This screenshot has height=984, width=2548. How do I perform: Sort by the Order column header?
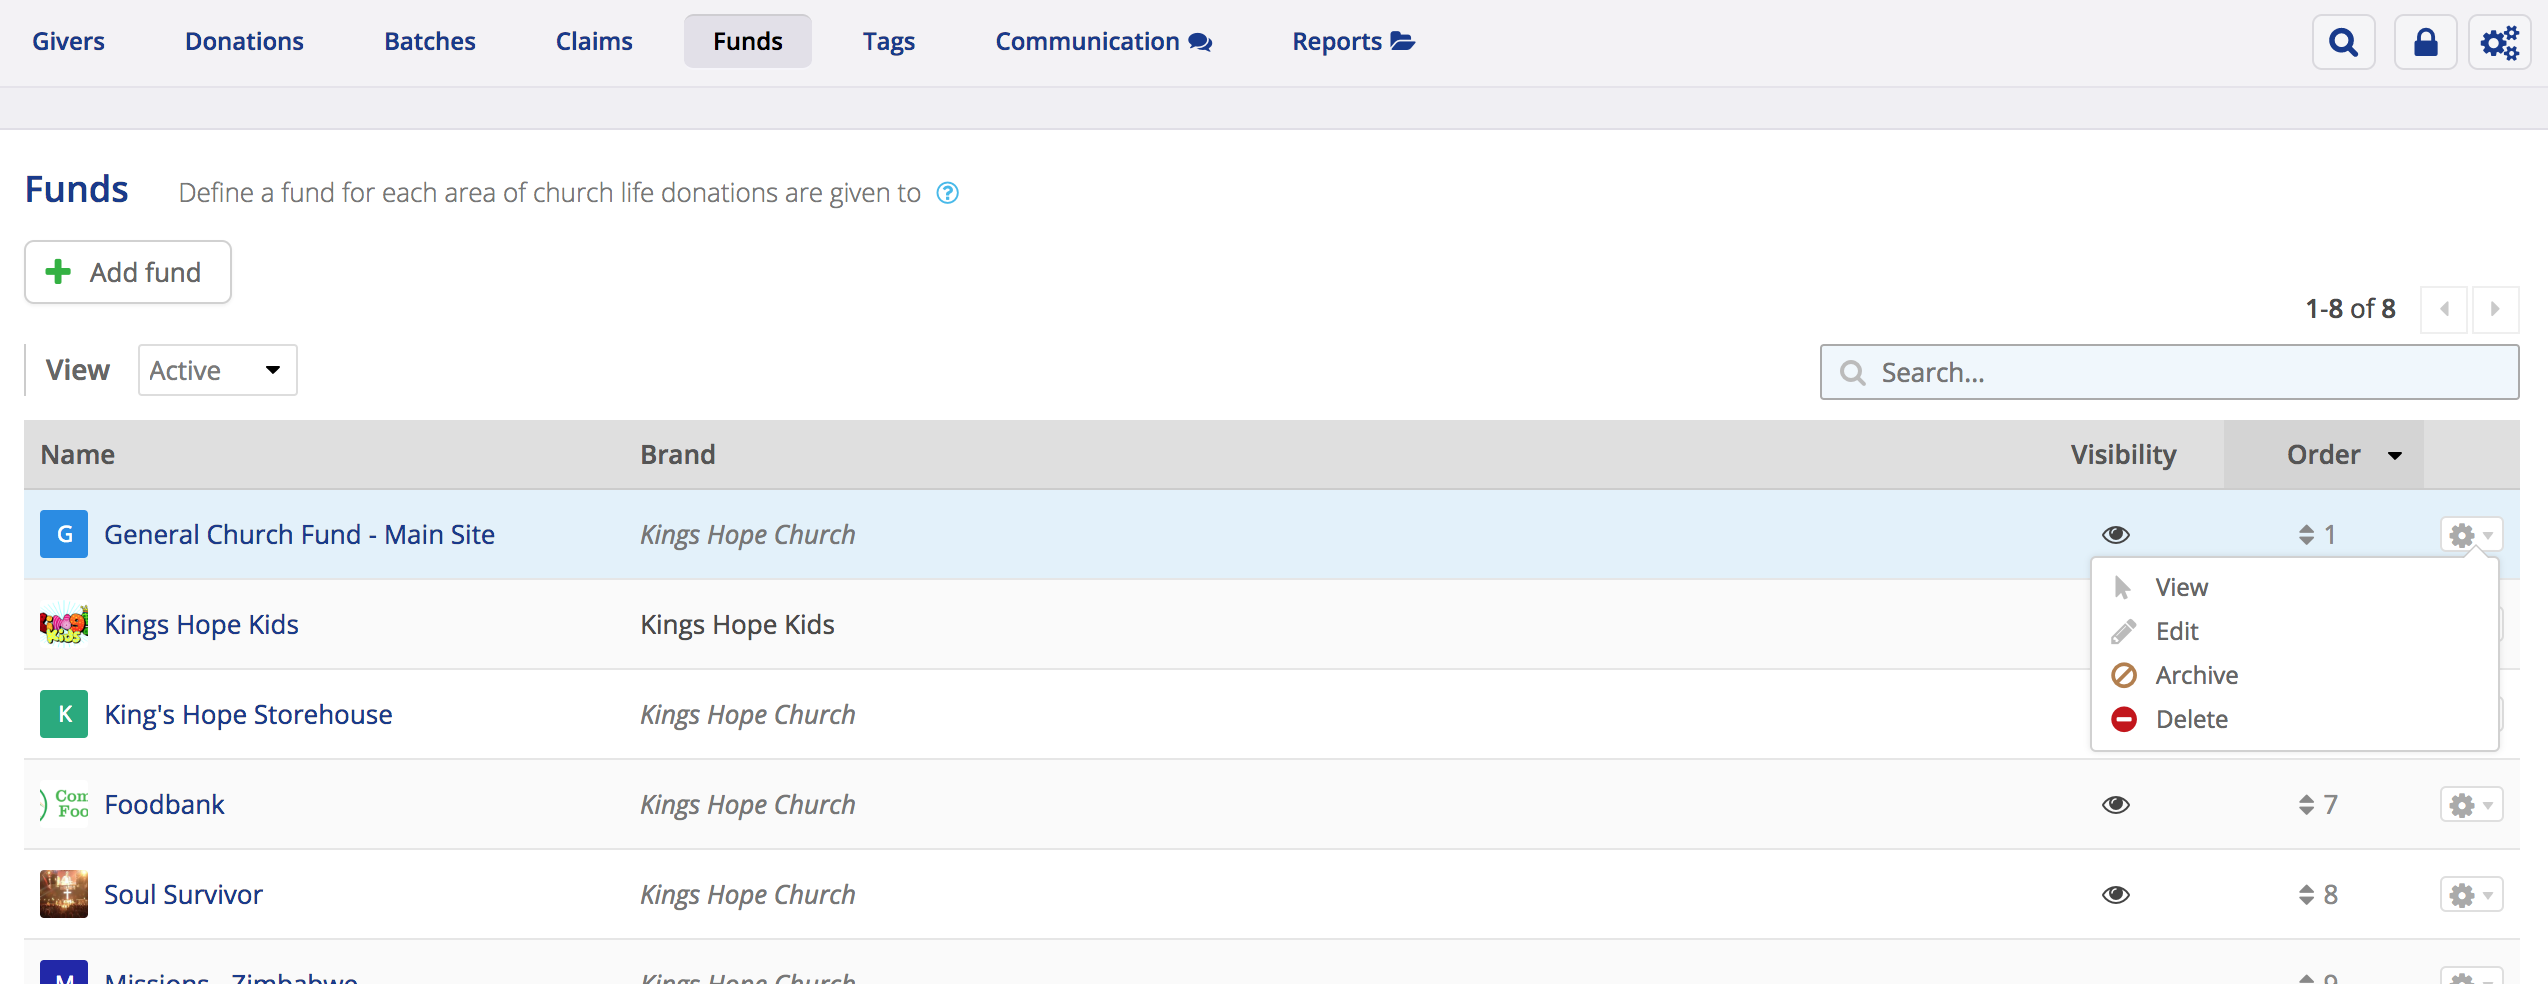click(2323, 455)
